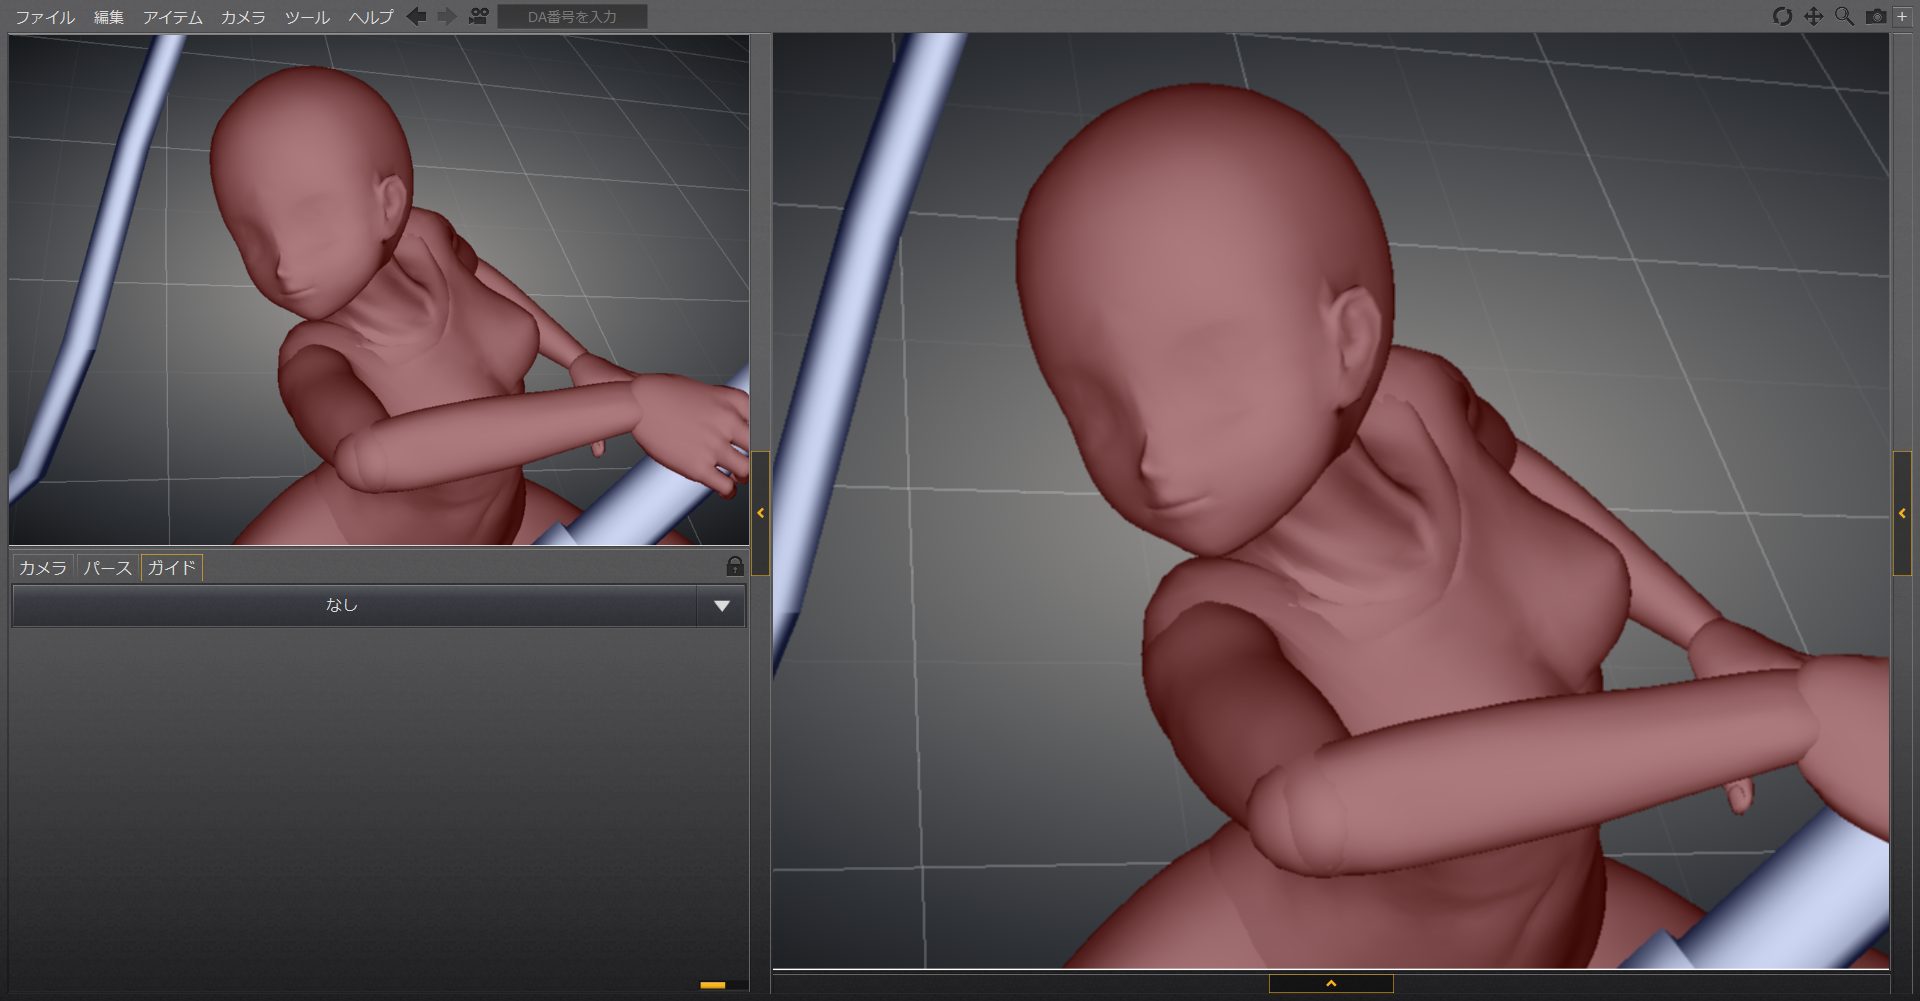The image size is (1920, 1001).
Task: Expand the bottom panel up-arrow handle
Action: pyautogui.click(x=1331, y=984)
